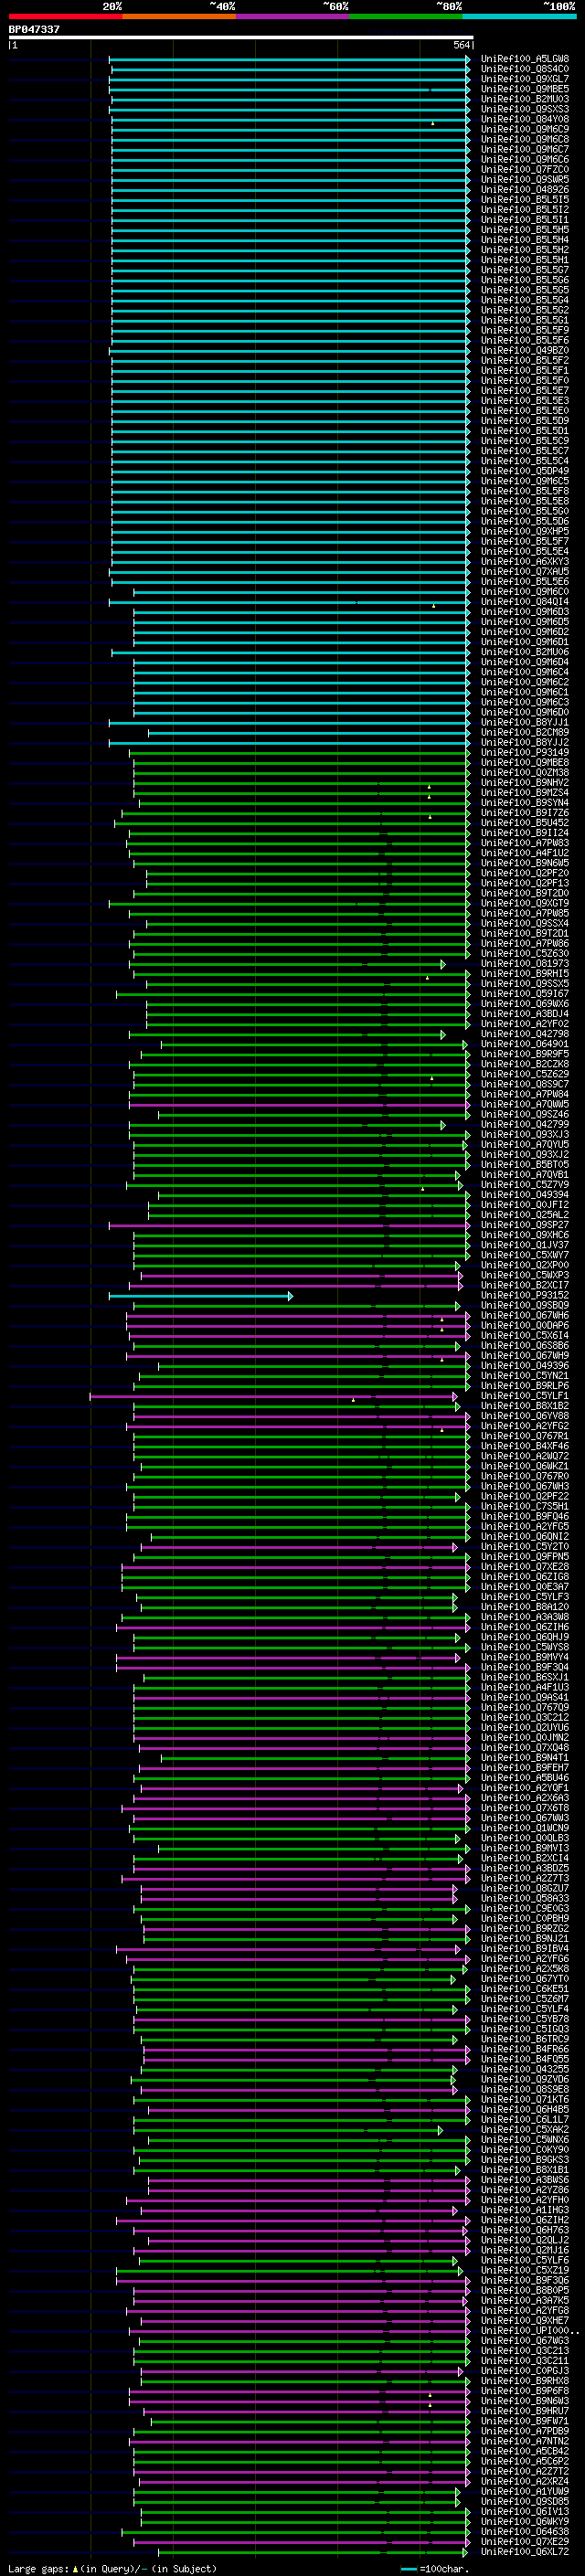The height and width of the screenshot is (2576, 585).
Task: Select label UniRef100_Q2PF20
Action: click(x=525, y=873)
